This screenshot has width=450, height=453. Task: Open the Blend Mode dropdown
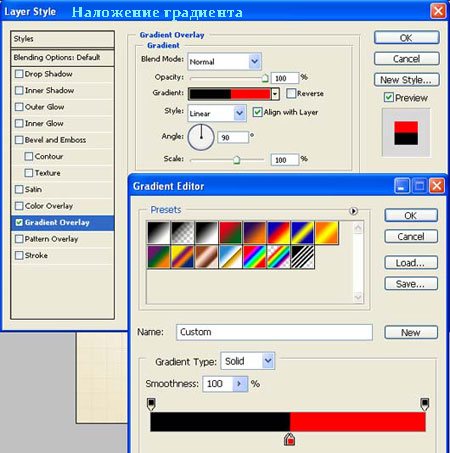[x=224, y=61]
